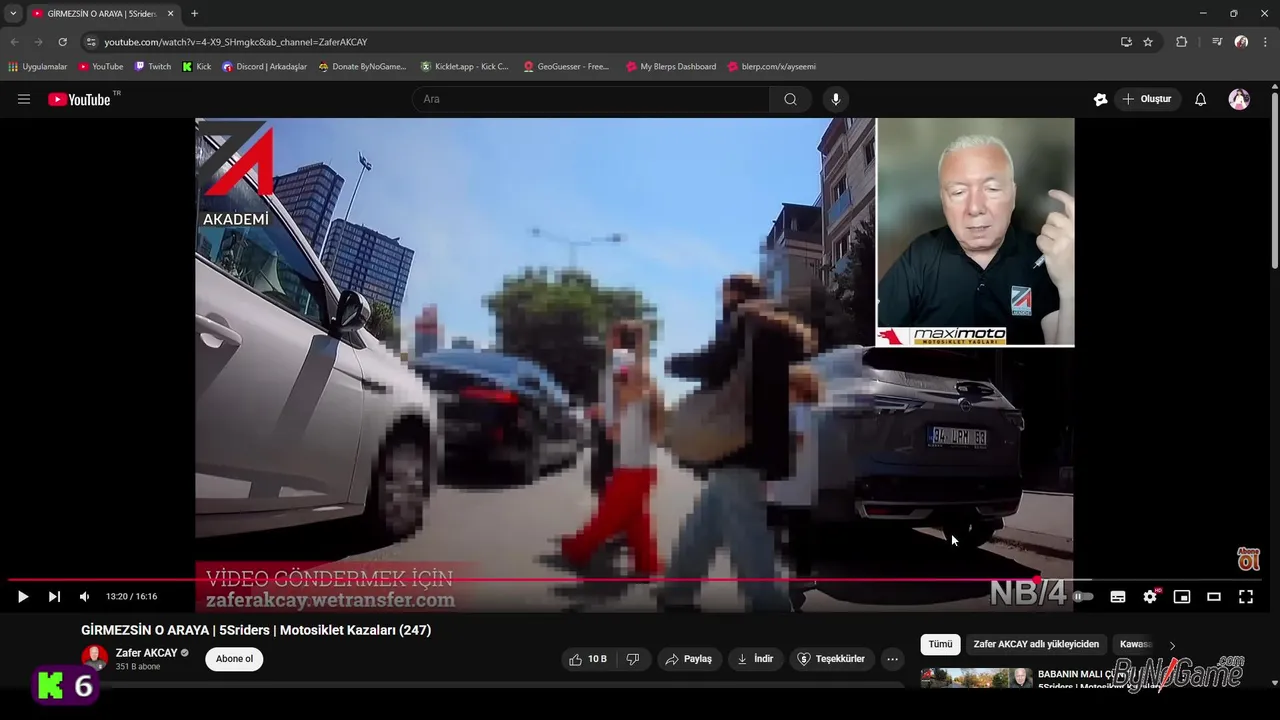The width and height of the screenshot is (1280, 720).
Task: Start voice search with microphone
Action: tap(836, 99)
